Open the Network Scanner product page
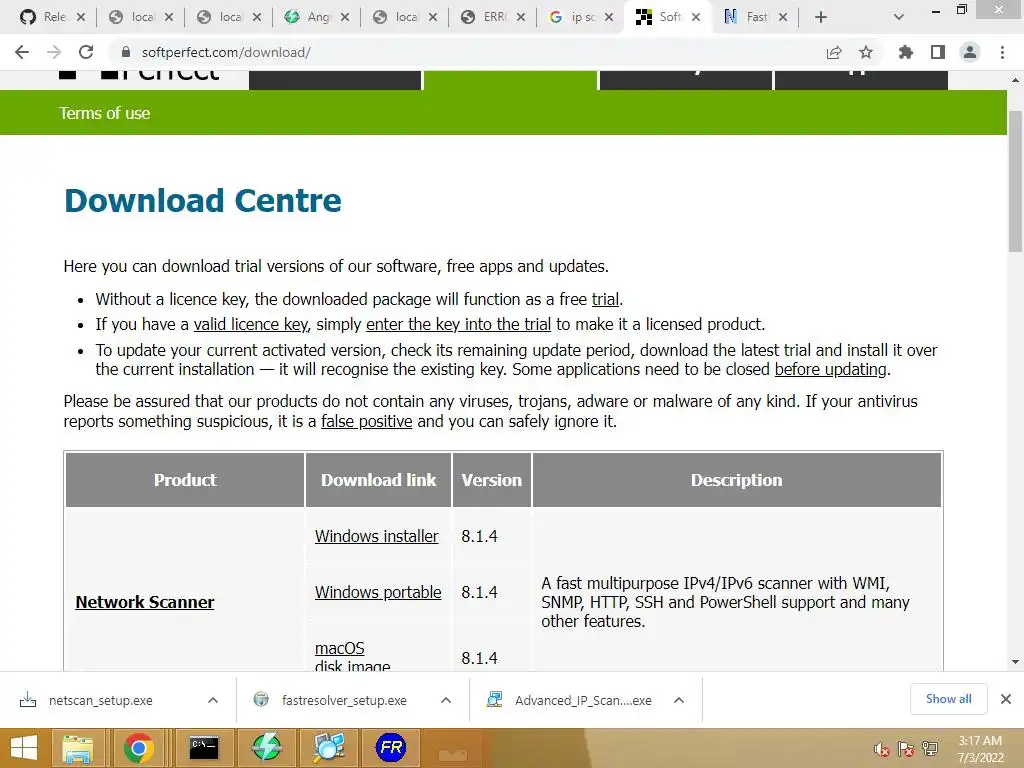 coord(144,602)
